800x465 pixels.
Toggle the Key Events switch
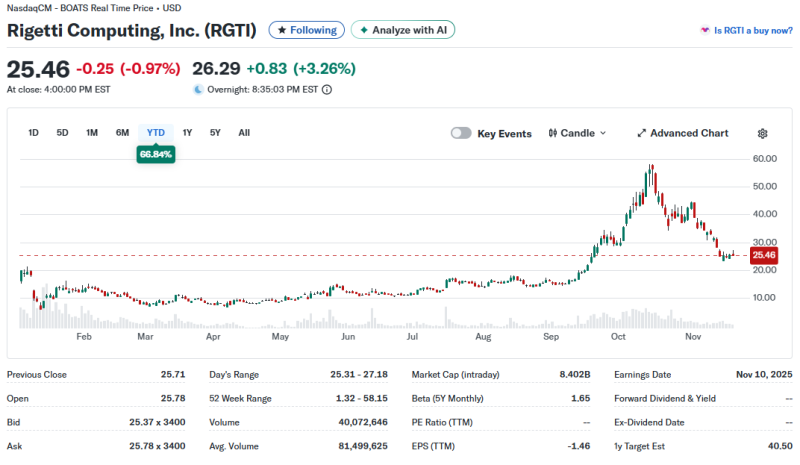pyautogui.click(x=461, y=133)
